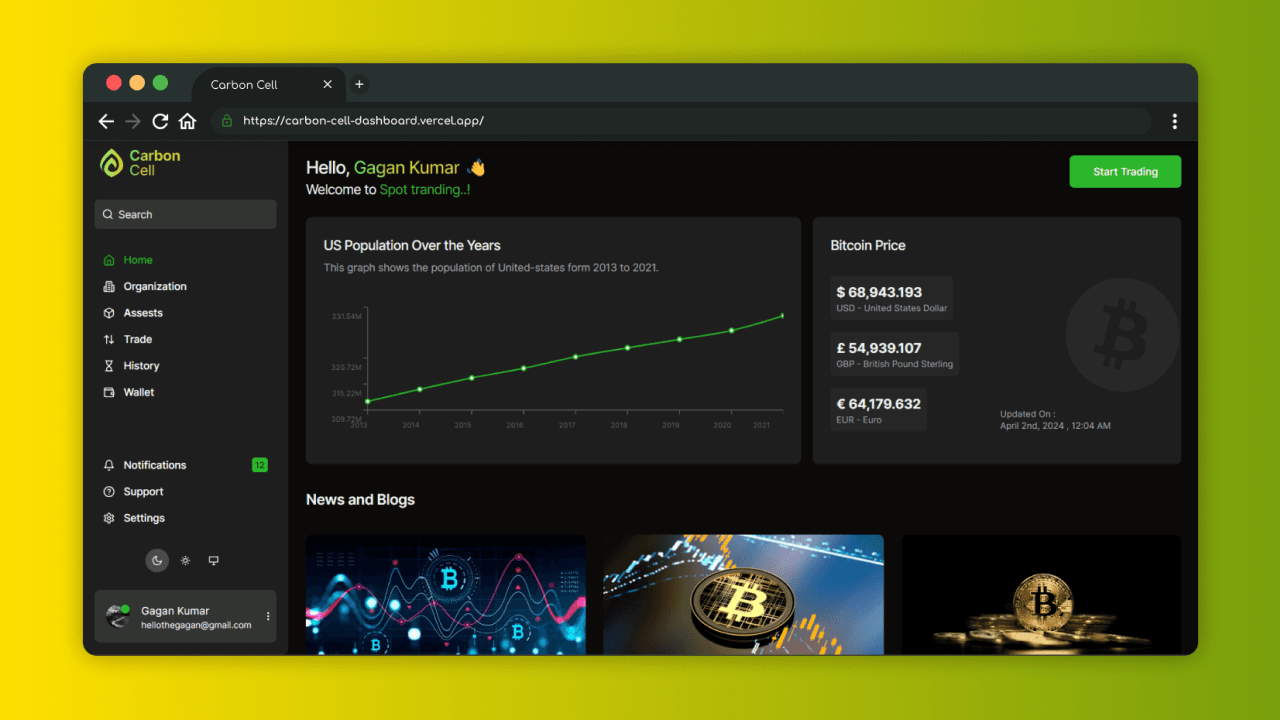
Task: Open a new tab with plus icon
Action: click(x=359, y=85)
